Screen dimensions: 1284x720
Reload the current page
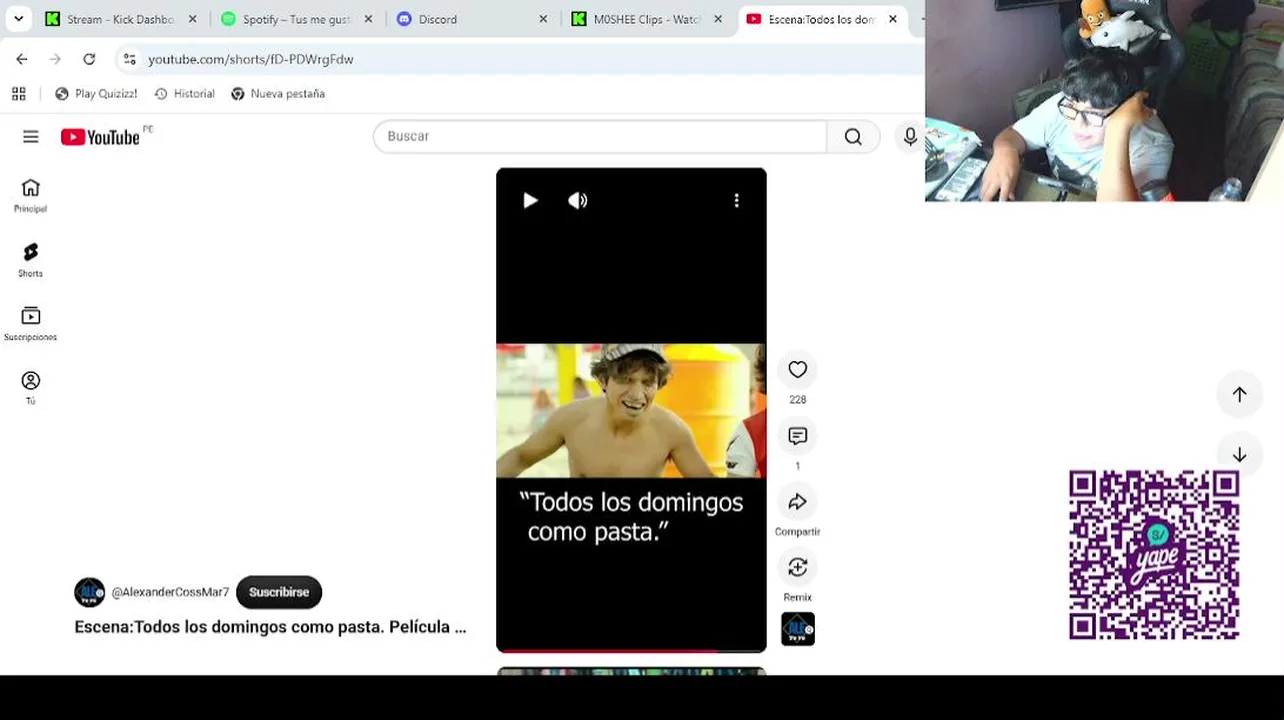[89, 59]
